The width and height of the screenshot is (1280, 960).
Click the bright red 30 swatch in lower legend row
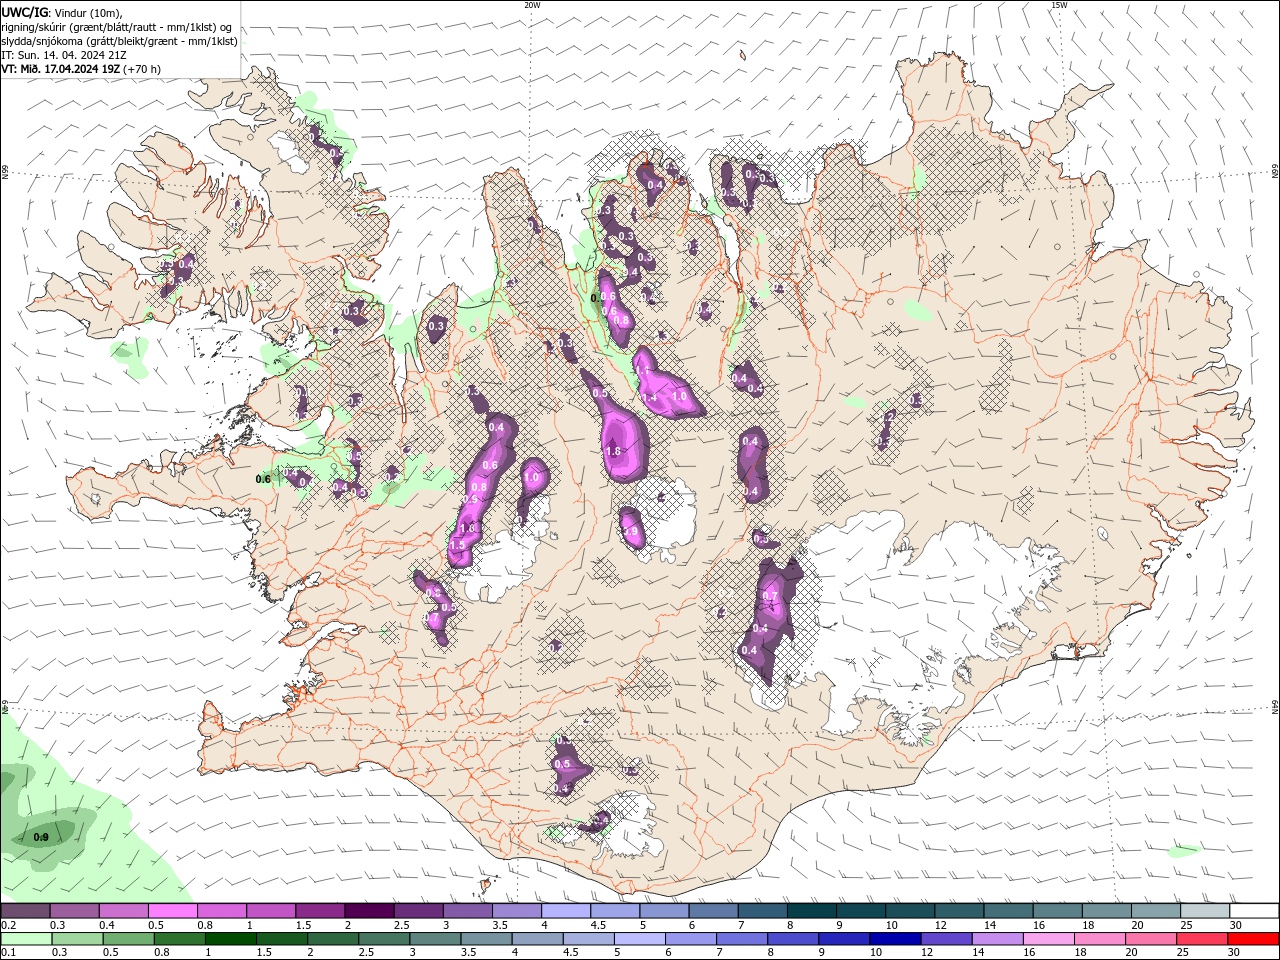1254,938
